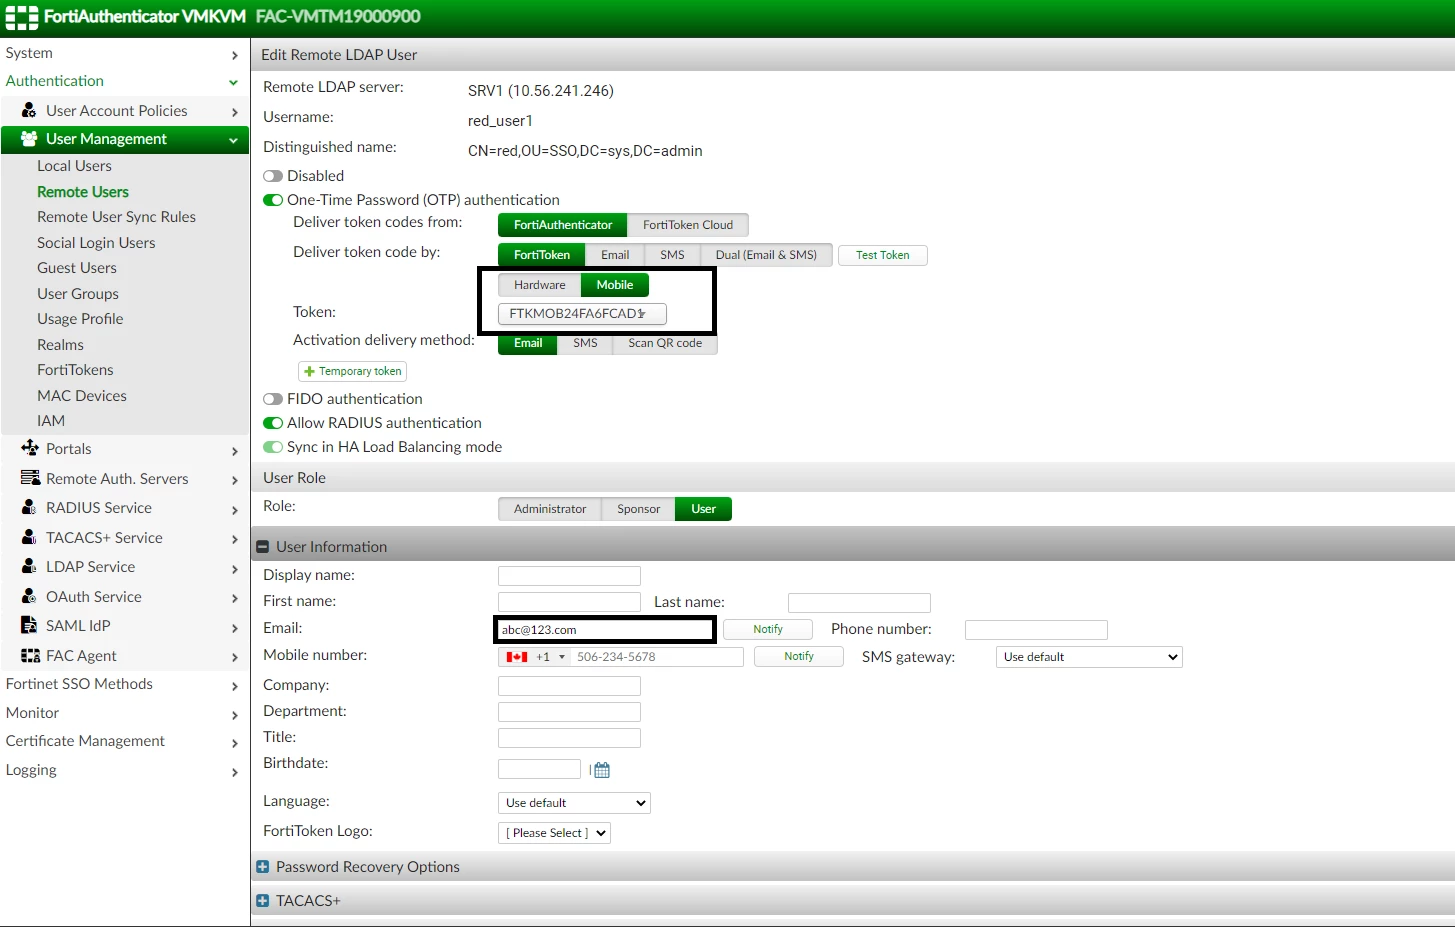The image size is (1455, 935).
Task: Open the Token FTKMOB24FA6FCAD selector
Action: 582,314
